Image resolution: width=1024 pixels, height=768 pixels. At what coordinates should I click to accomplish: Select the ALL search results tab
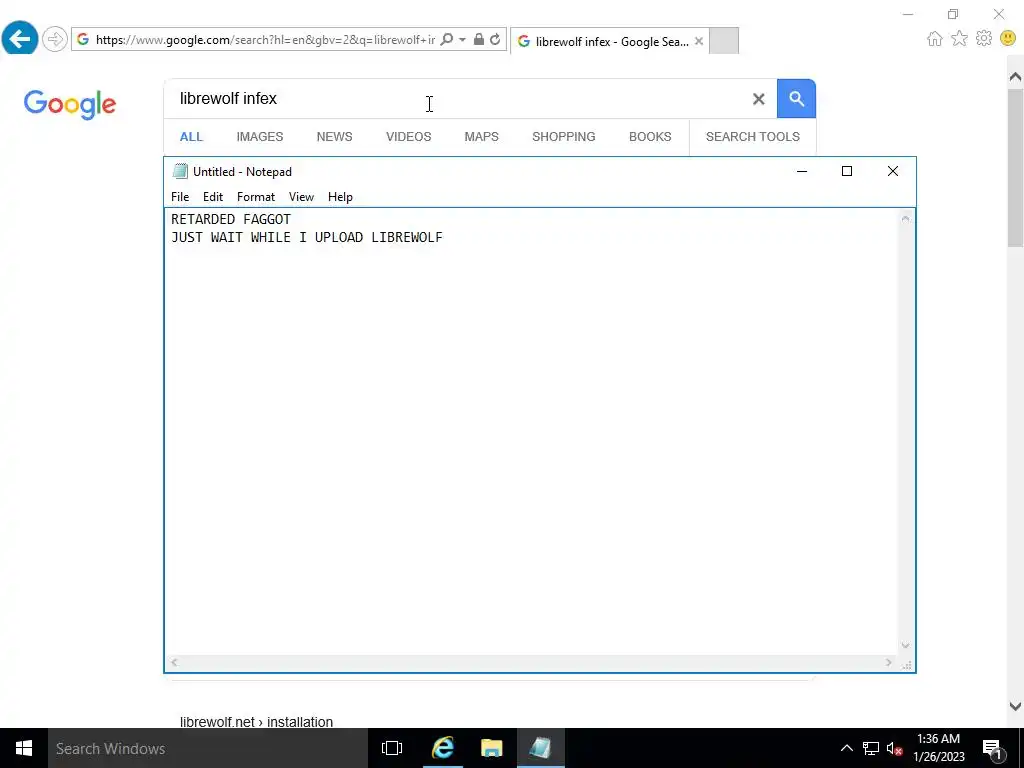(191, 136)
